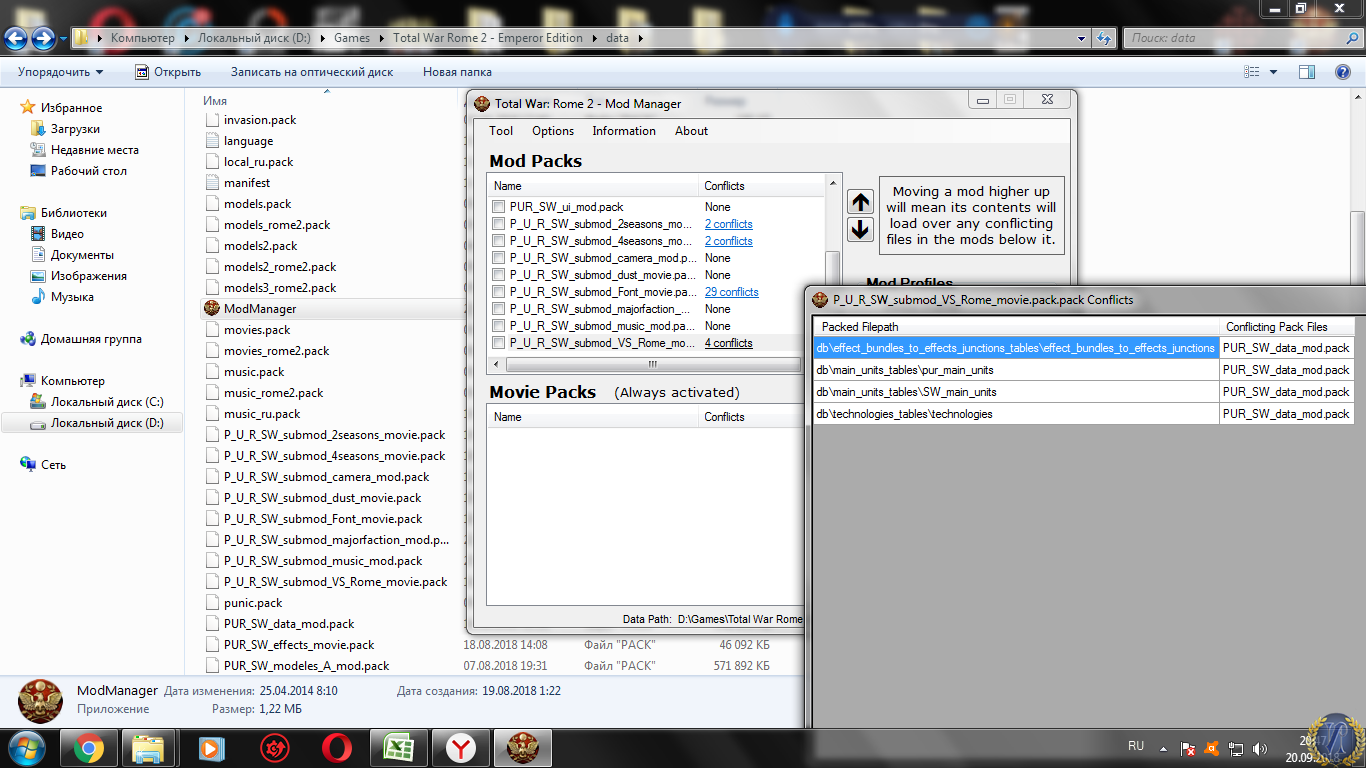
Task: Open Explorer help question-mark icon
Action: (x=1343, y=72)
